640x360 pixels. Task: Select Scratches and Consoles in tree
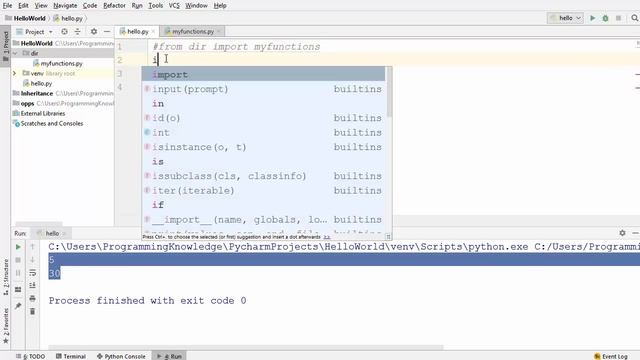pyautogui.click(x=51, y=123)
